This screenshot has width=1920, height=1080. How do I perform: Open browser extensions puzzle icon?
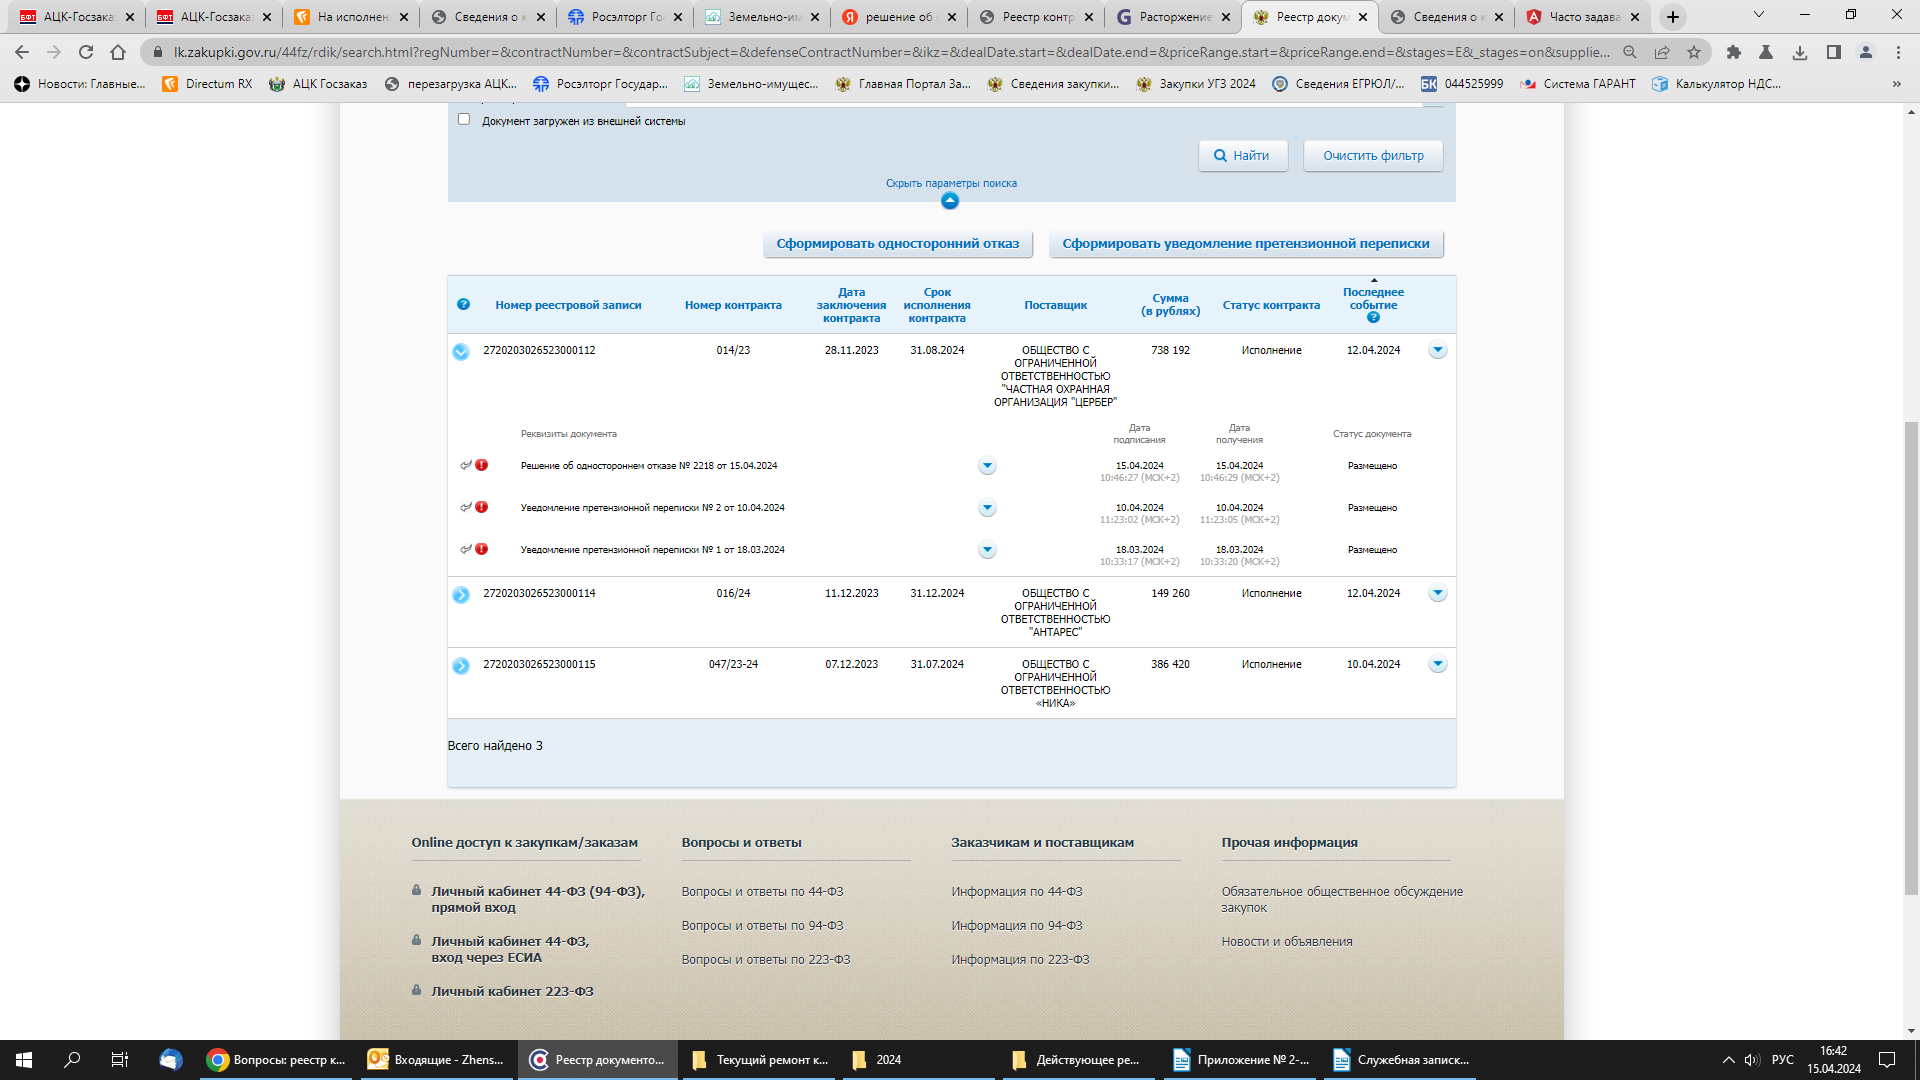(1734, 52)
